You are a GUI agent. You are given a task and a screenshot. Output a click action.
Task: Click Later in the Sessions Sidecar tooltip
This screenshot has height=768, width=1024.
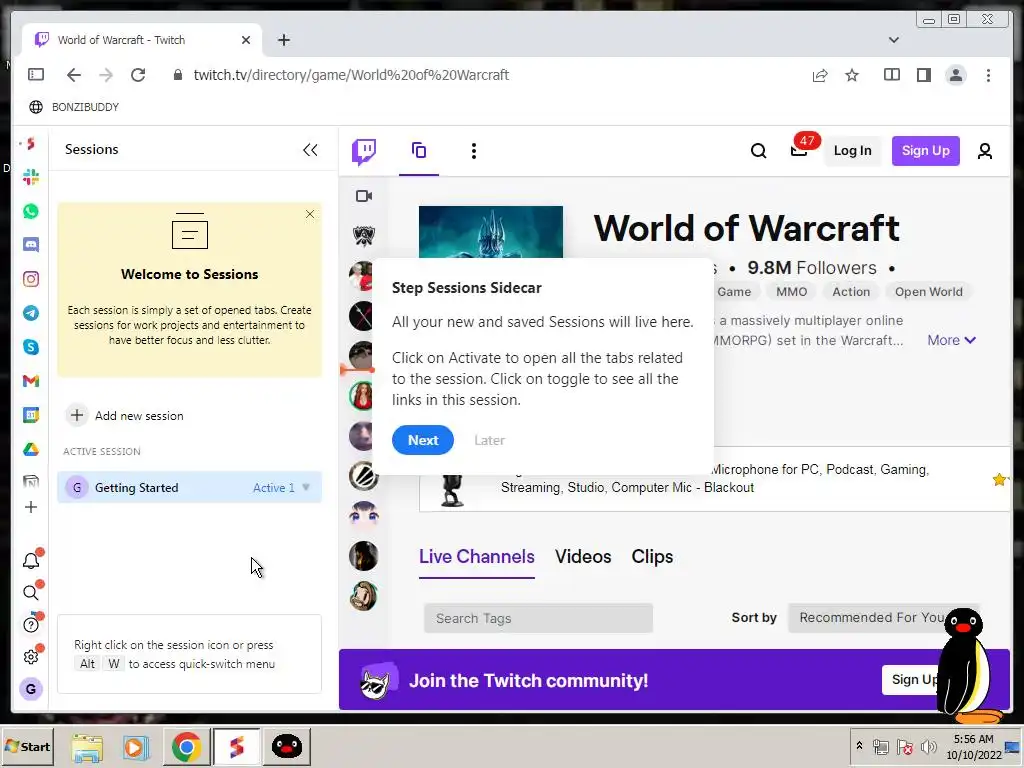click(x=489, y=440)
